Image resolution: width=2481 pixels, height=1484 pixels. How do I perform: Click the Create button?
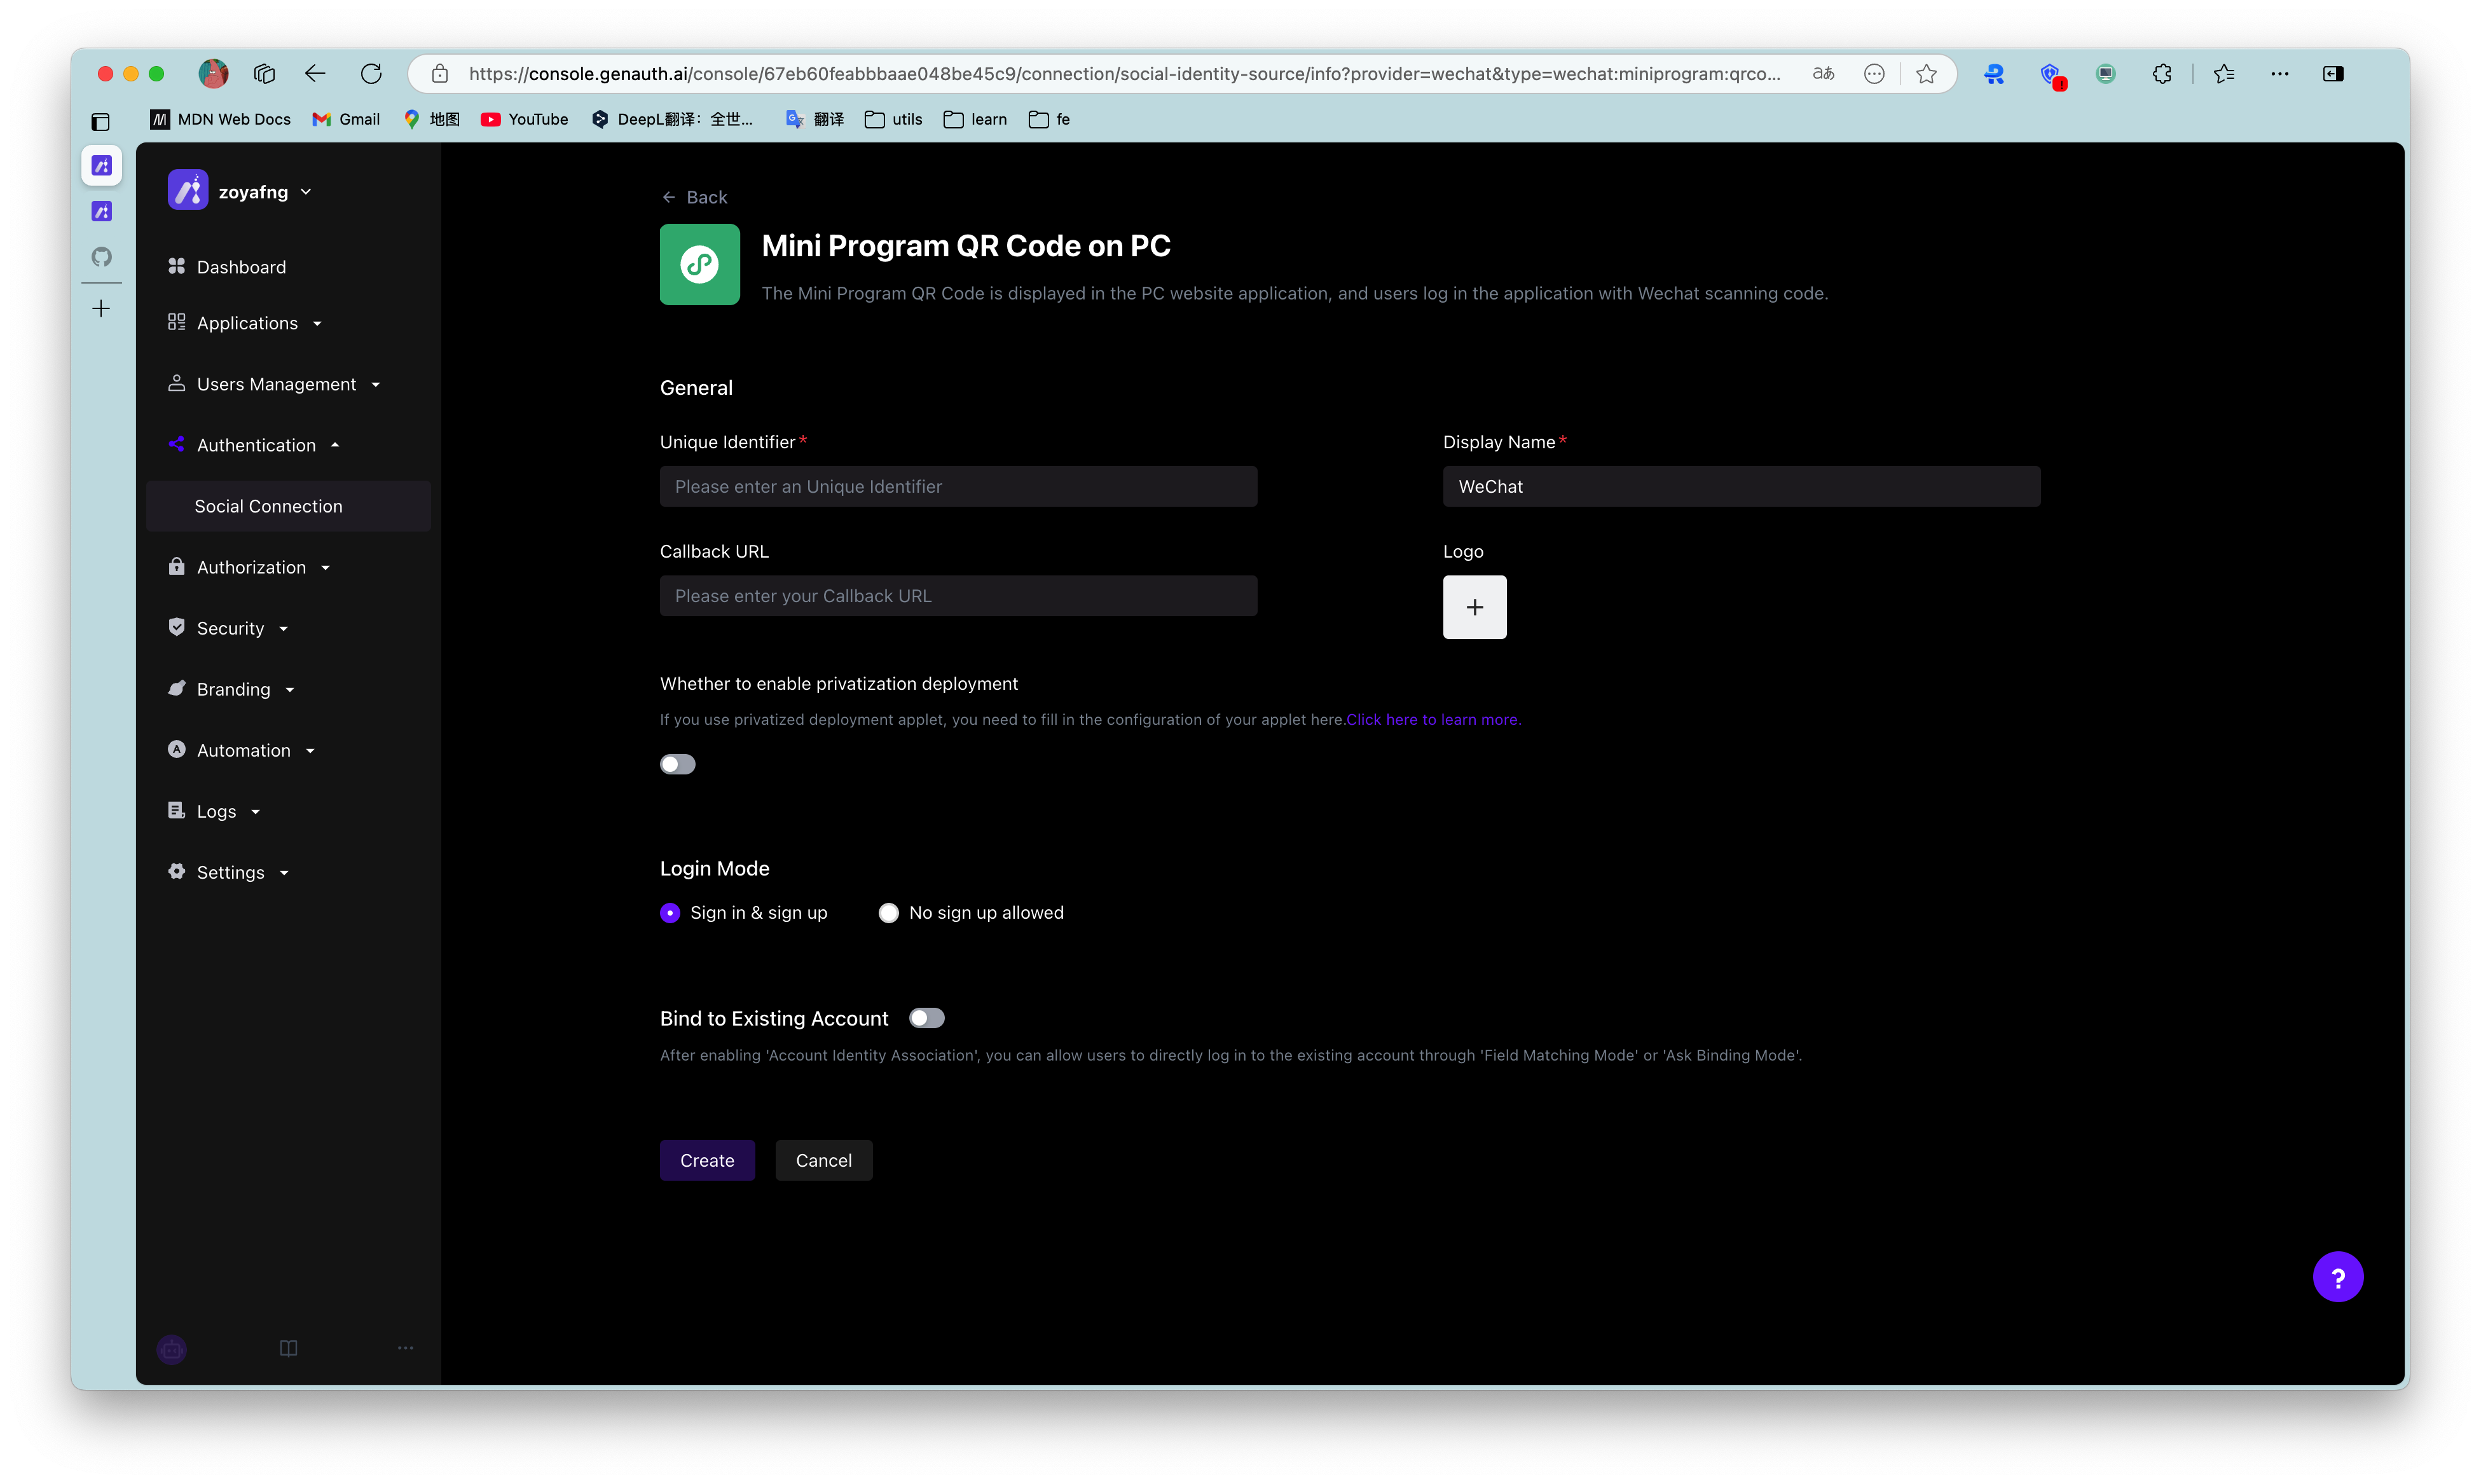tap(707, 1160)
